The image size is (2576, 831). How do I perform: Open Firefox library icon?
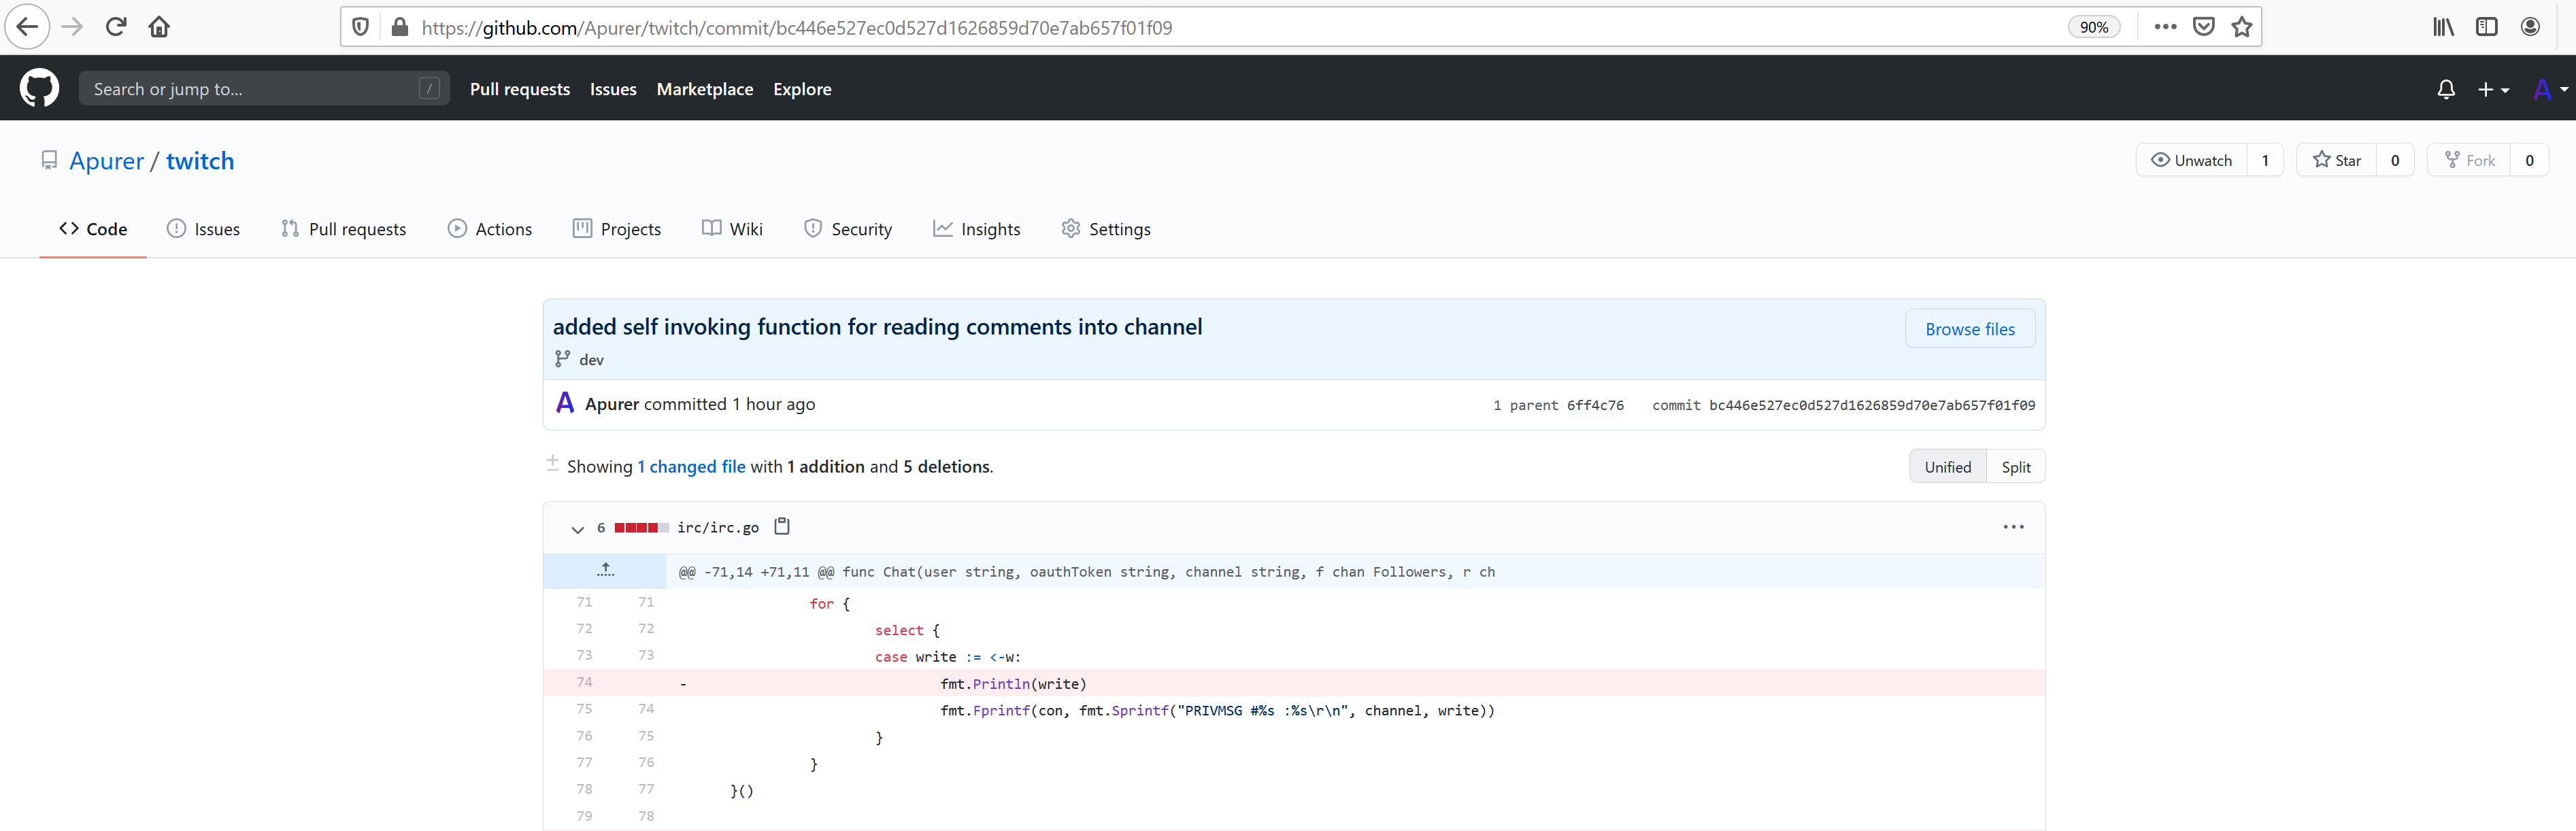click(x=2443, y=27)
